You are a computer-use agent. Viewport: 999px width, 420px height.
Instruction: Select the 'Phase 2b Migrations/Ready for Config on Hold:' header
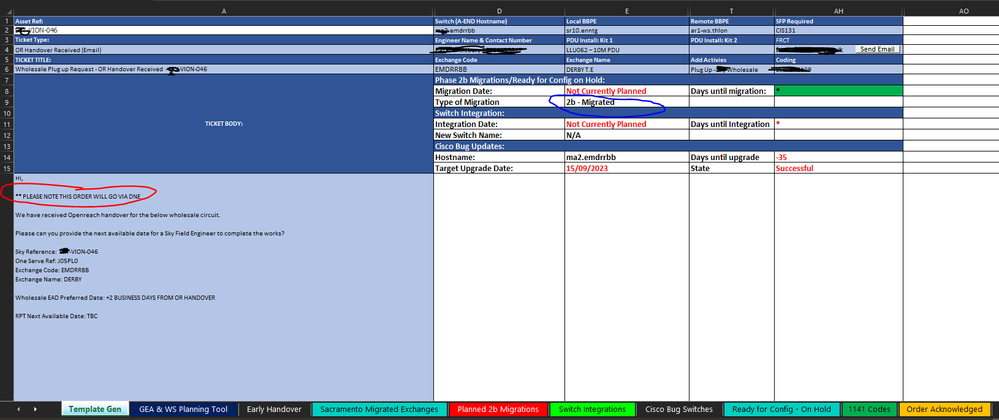click(668, 80)
